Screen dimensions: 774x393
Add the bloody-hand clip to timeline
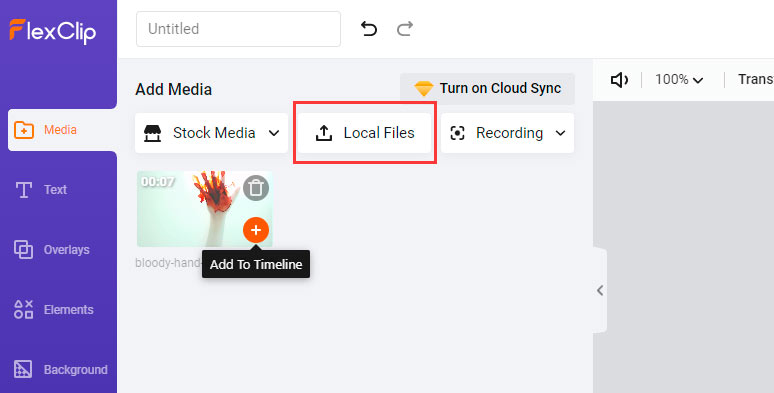(256, 230)
